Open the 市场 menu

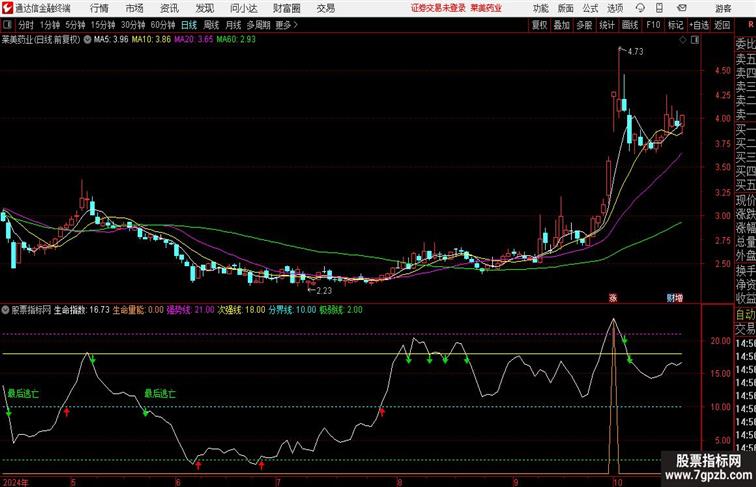[x=135, y=8]
